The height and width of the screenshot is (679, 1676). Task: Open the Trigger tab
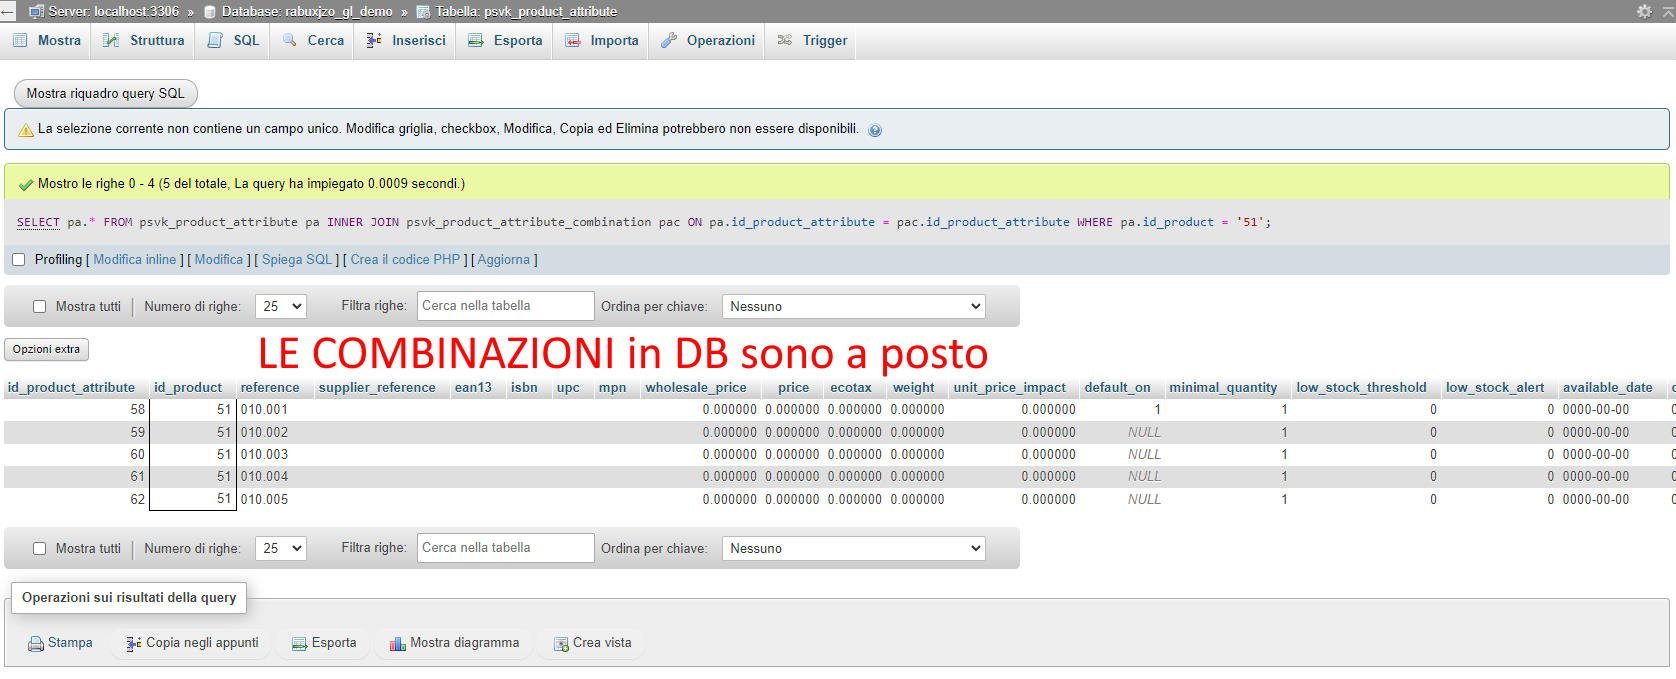tap(812, 41)
